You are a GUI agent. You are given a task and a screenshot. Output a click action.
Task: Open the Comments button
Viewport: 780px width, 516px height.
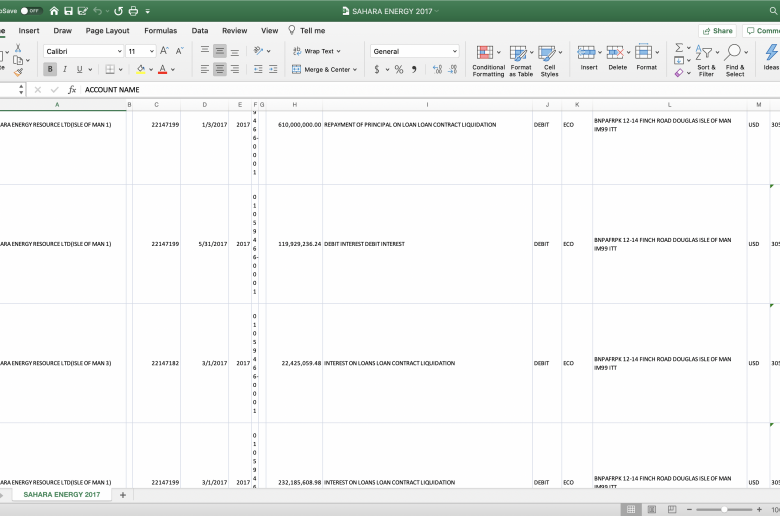click(x=762, y=30)
